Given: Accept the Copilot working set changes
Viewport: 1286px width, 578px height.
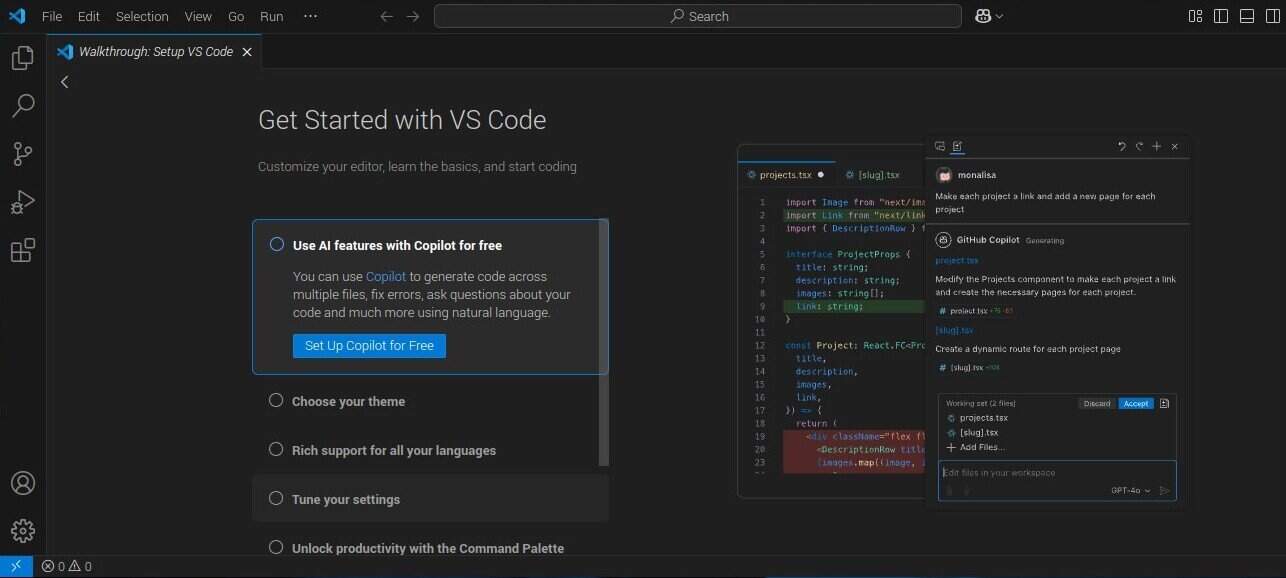Looking at the screenshot, I should click(1136, 403).
